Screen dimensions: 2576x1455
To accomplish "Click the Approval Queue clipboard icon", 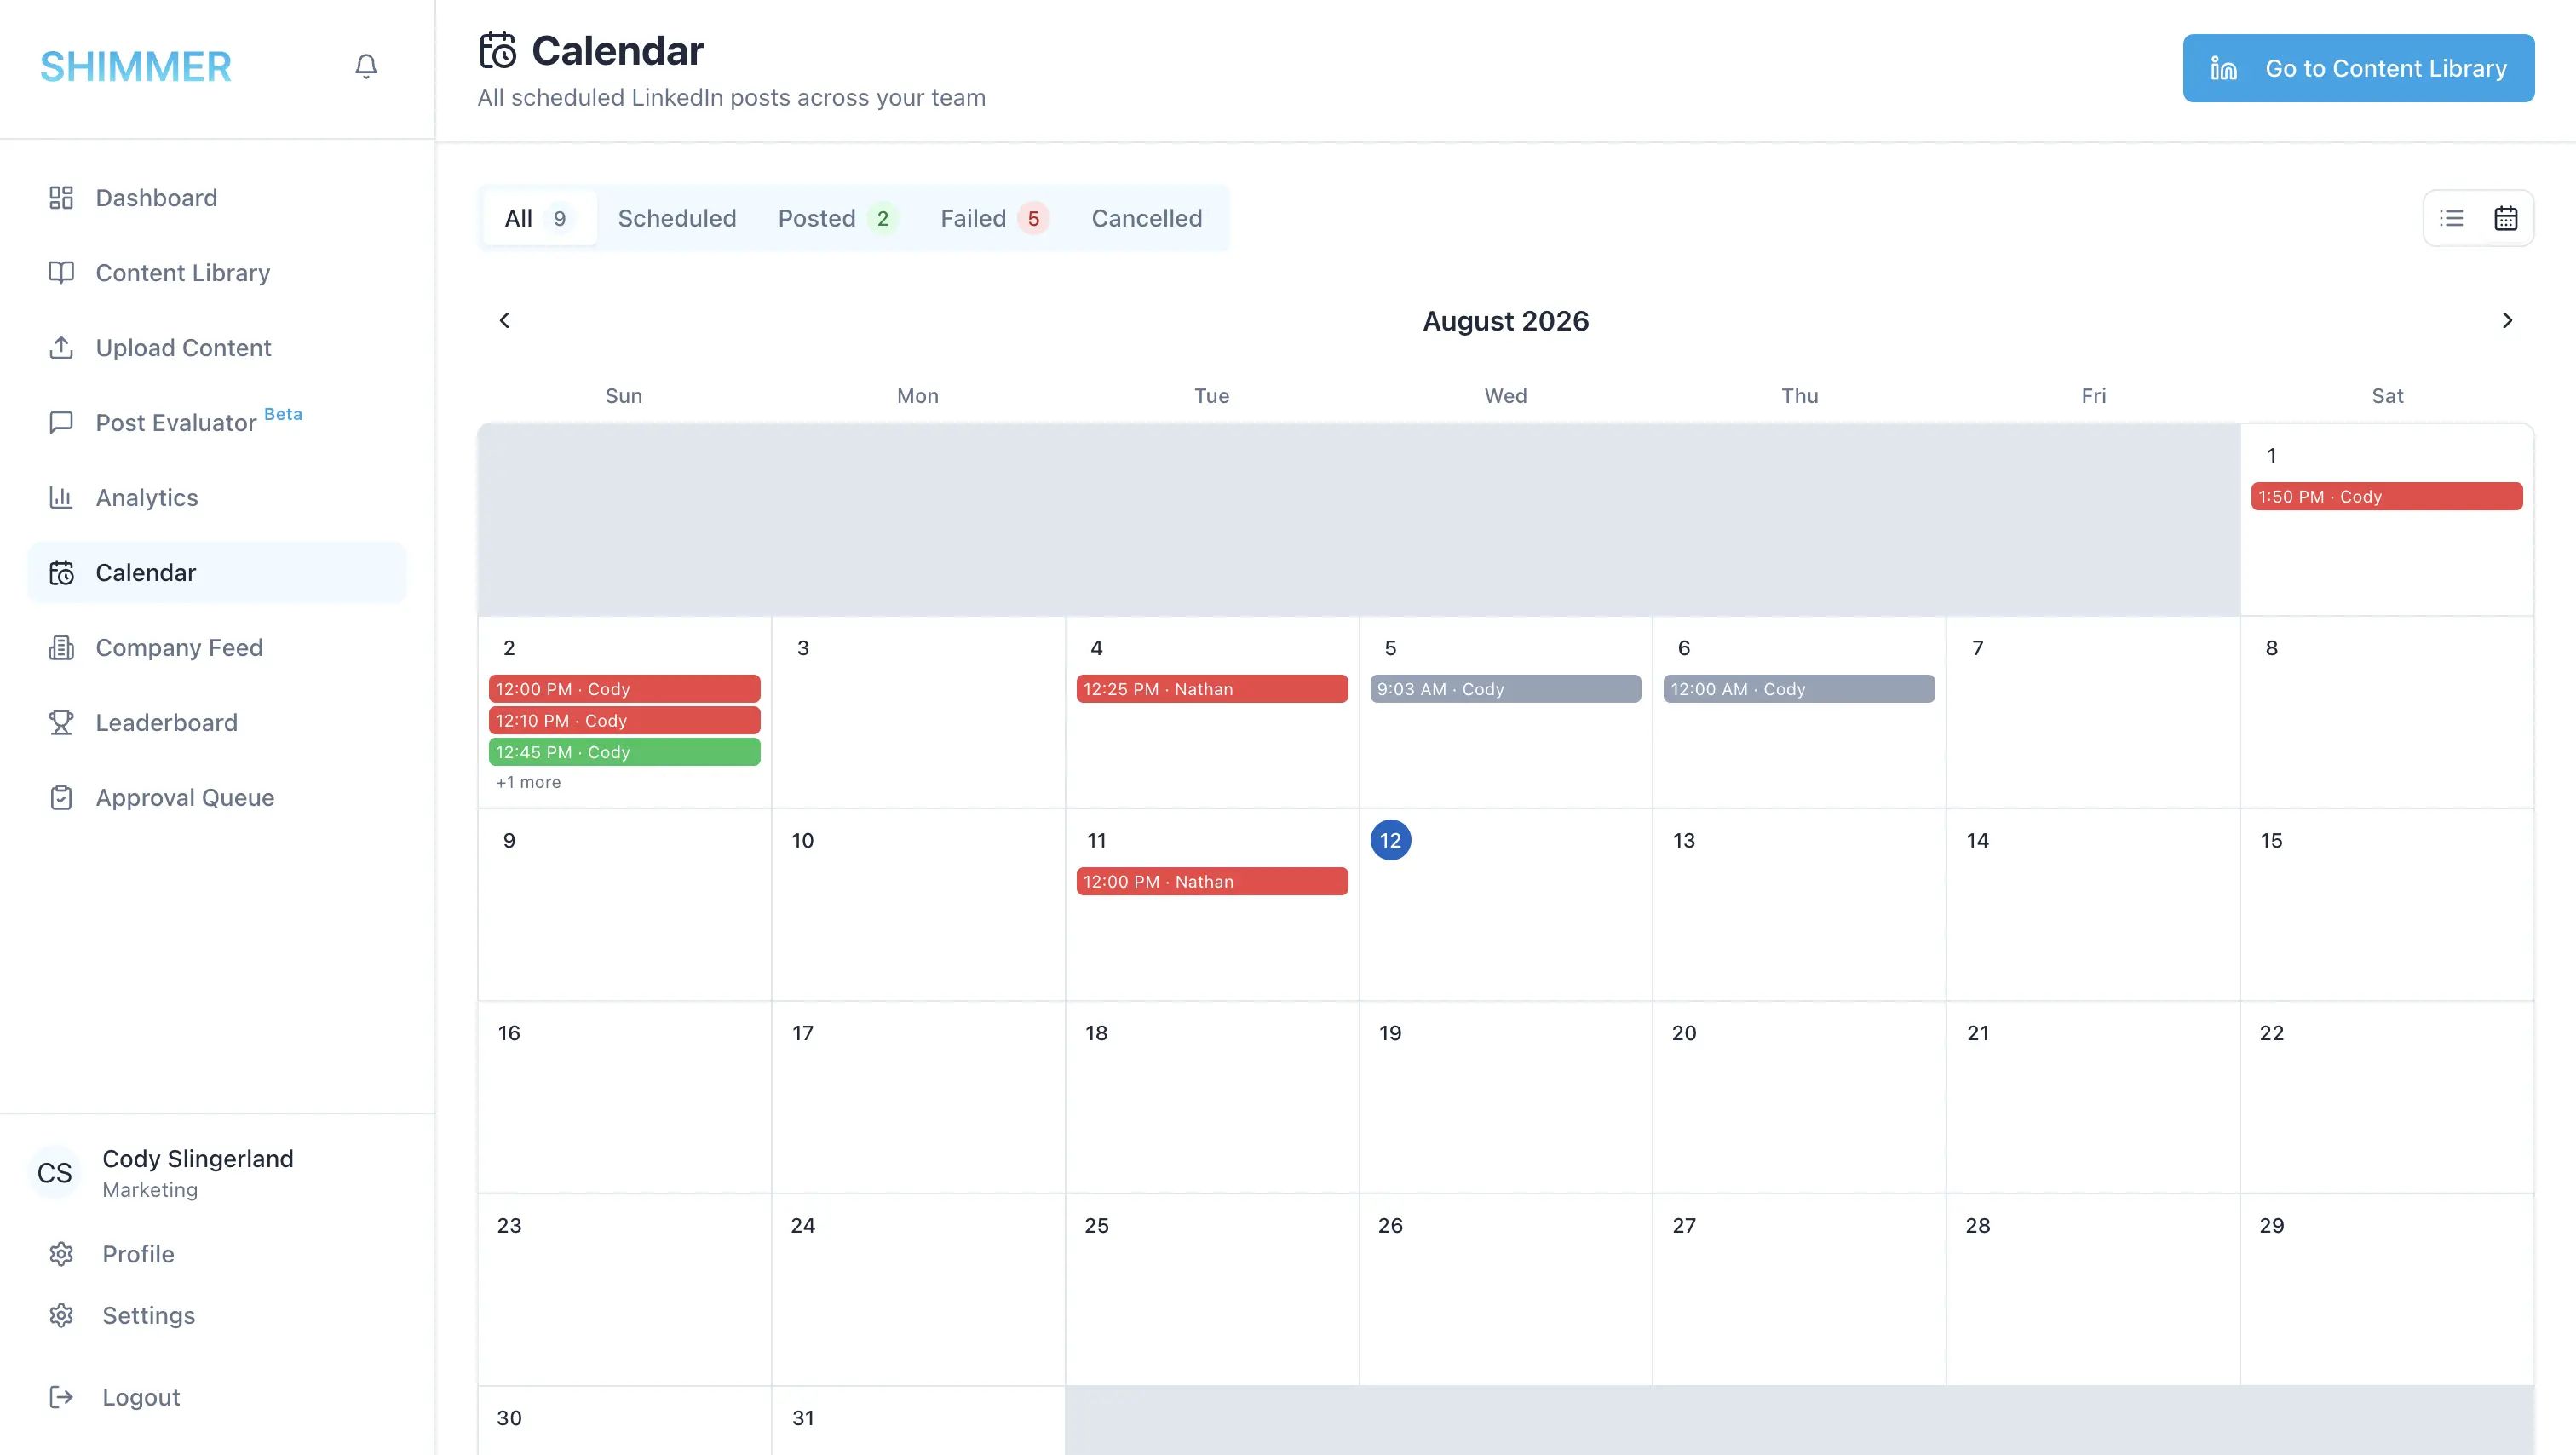I will pyautogui.click(x=61, y=798).
